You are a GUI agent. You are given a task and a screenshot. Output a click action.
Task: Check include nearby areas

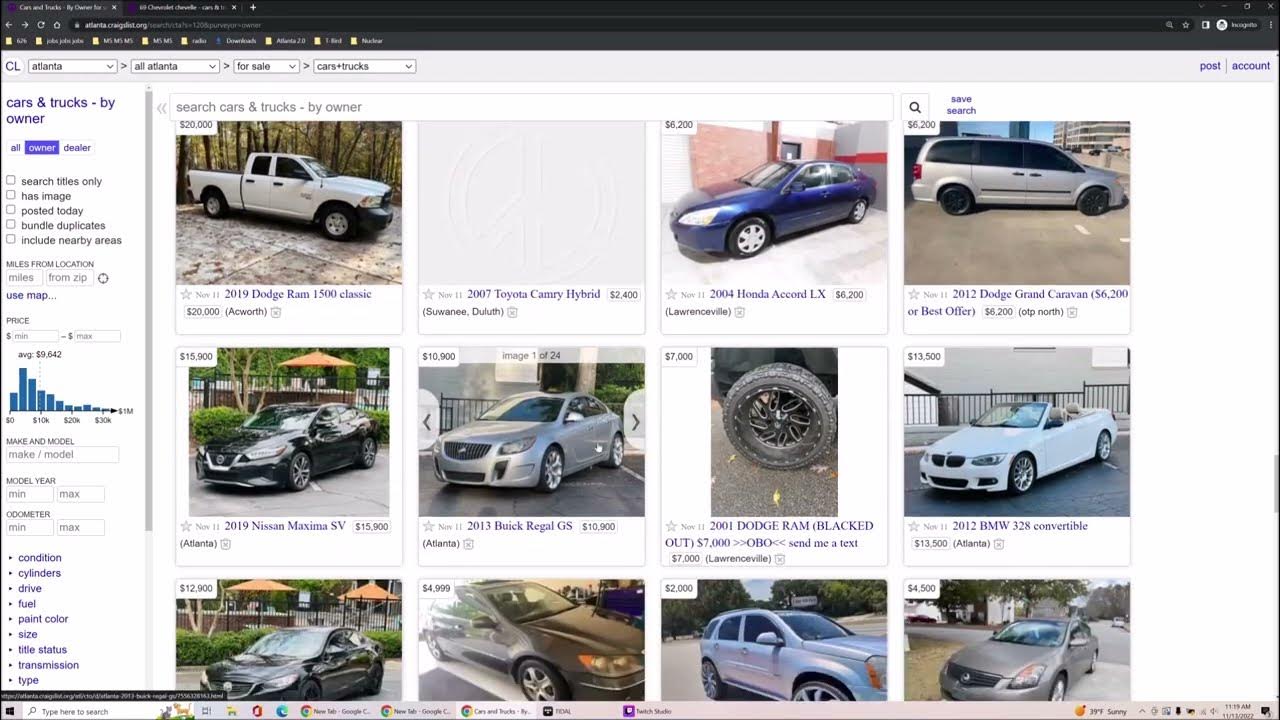point(11,240)
